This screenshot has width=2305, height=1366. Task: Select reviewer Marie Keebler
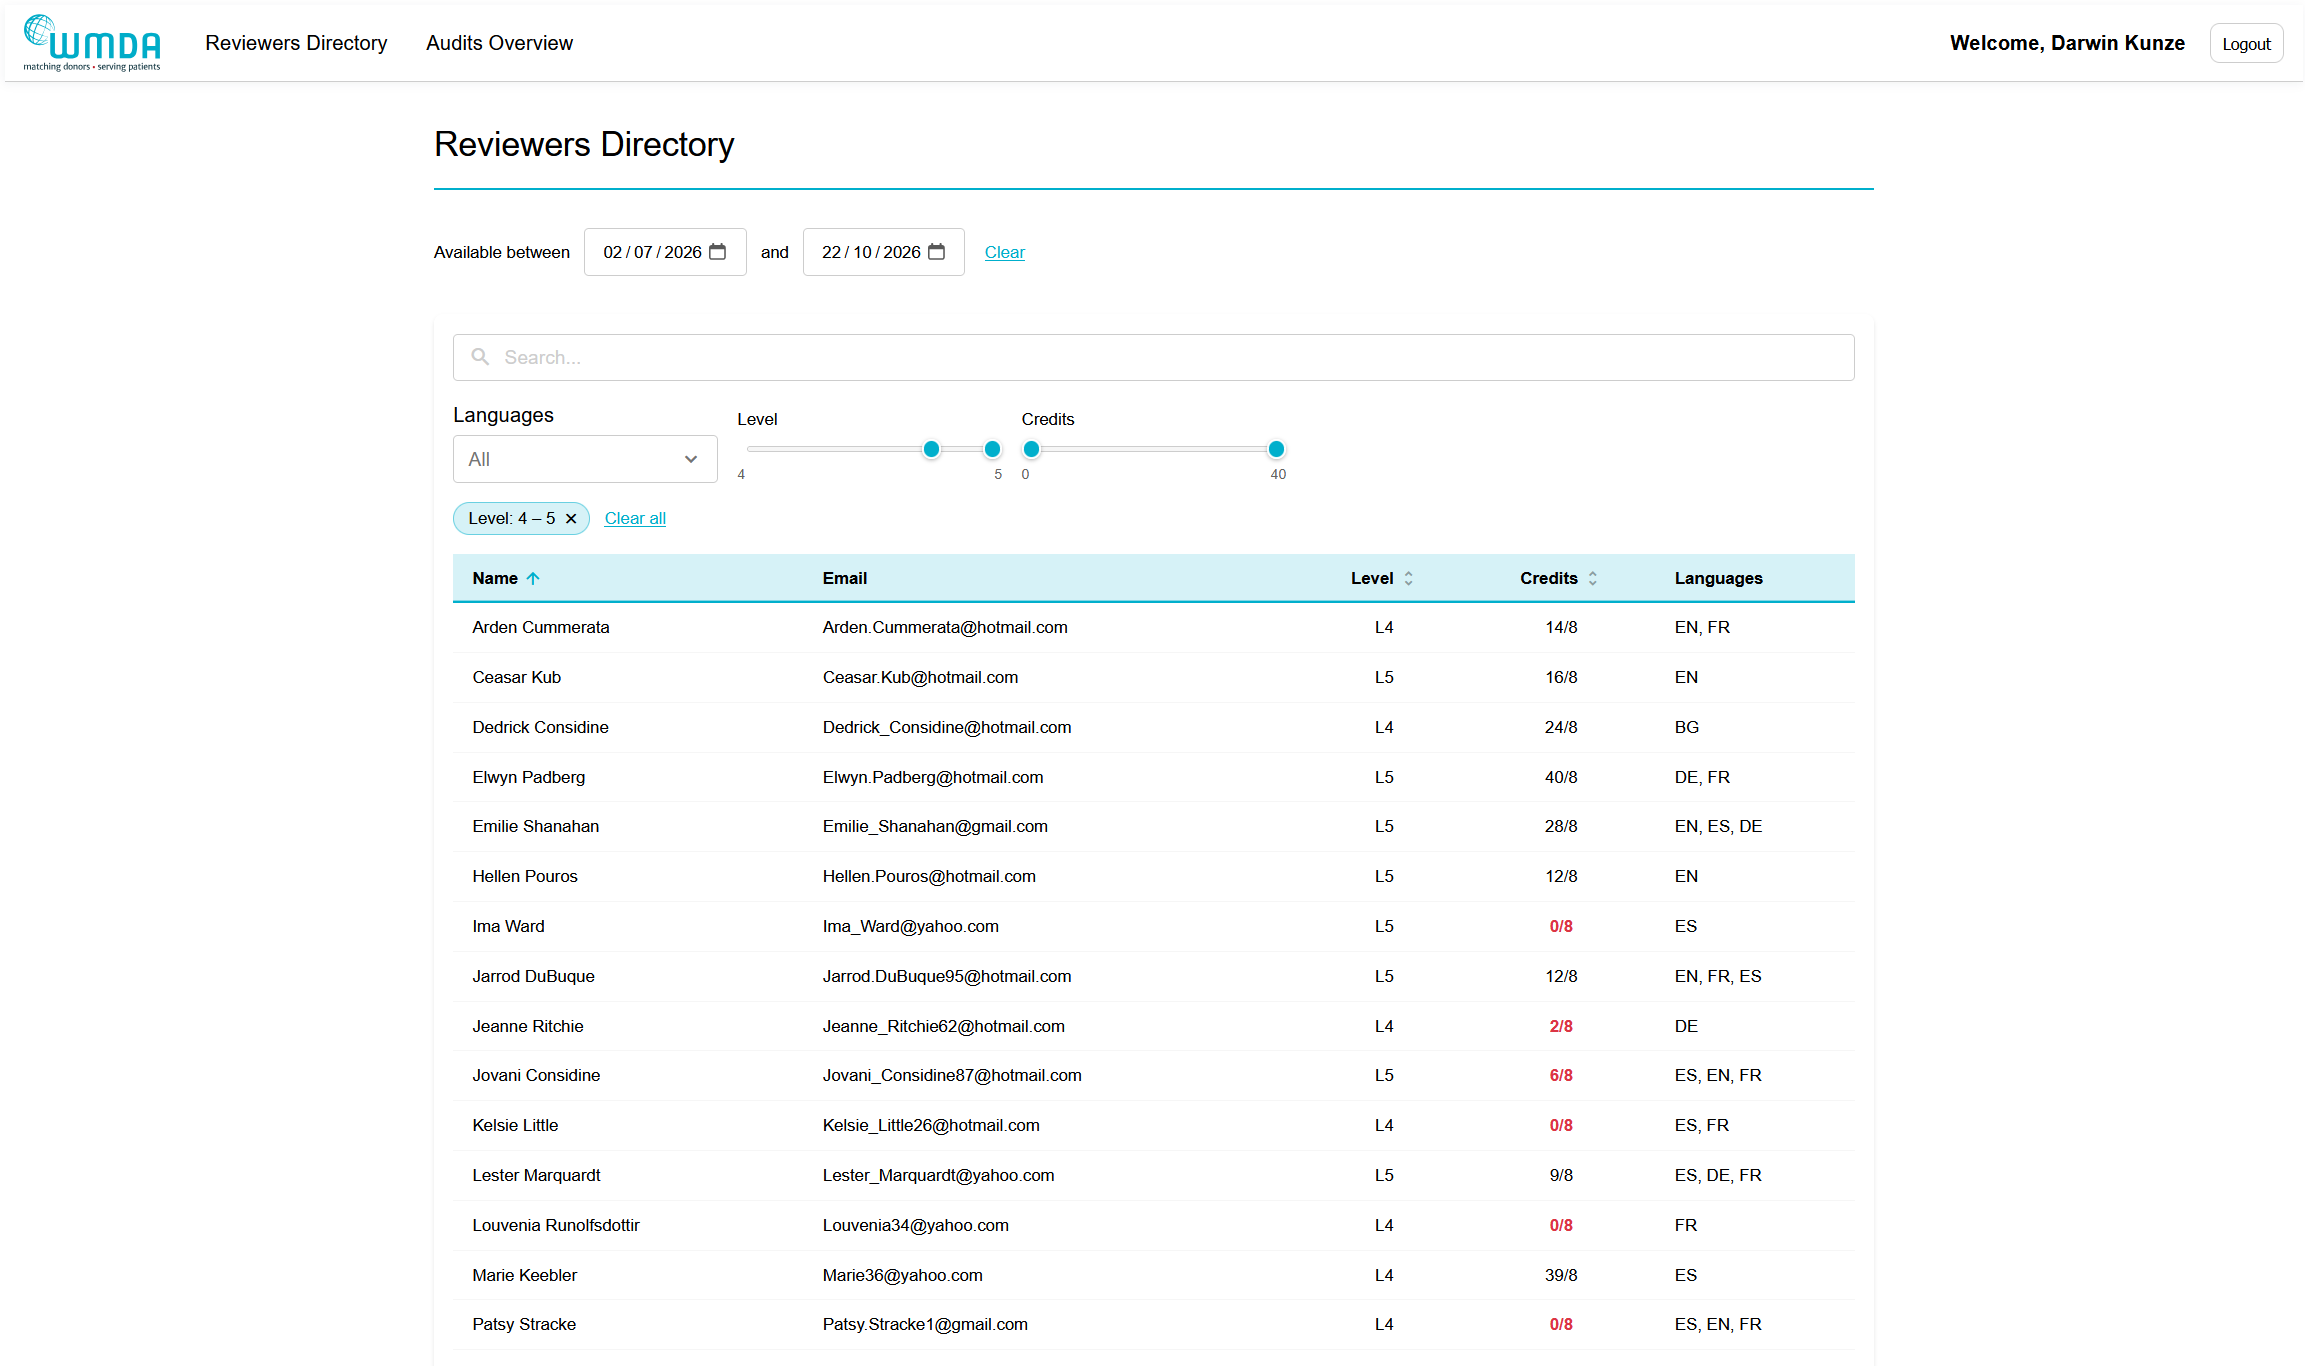(525, 1275)
